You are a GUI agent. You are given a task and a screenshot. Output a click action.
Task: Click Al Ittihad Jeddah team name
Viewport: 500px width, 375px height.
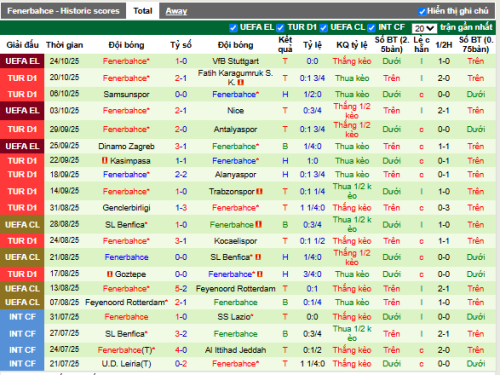tap(236, 350)
